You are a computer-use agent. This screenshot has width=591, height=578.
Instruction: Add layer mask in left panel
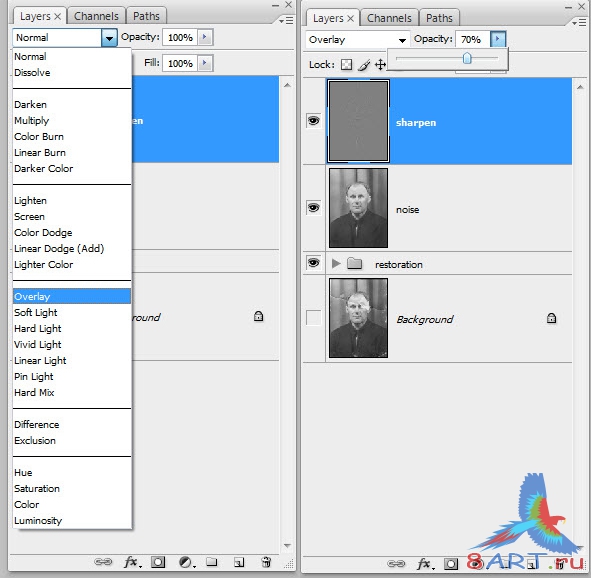tap(158, 562)
